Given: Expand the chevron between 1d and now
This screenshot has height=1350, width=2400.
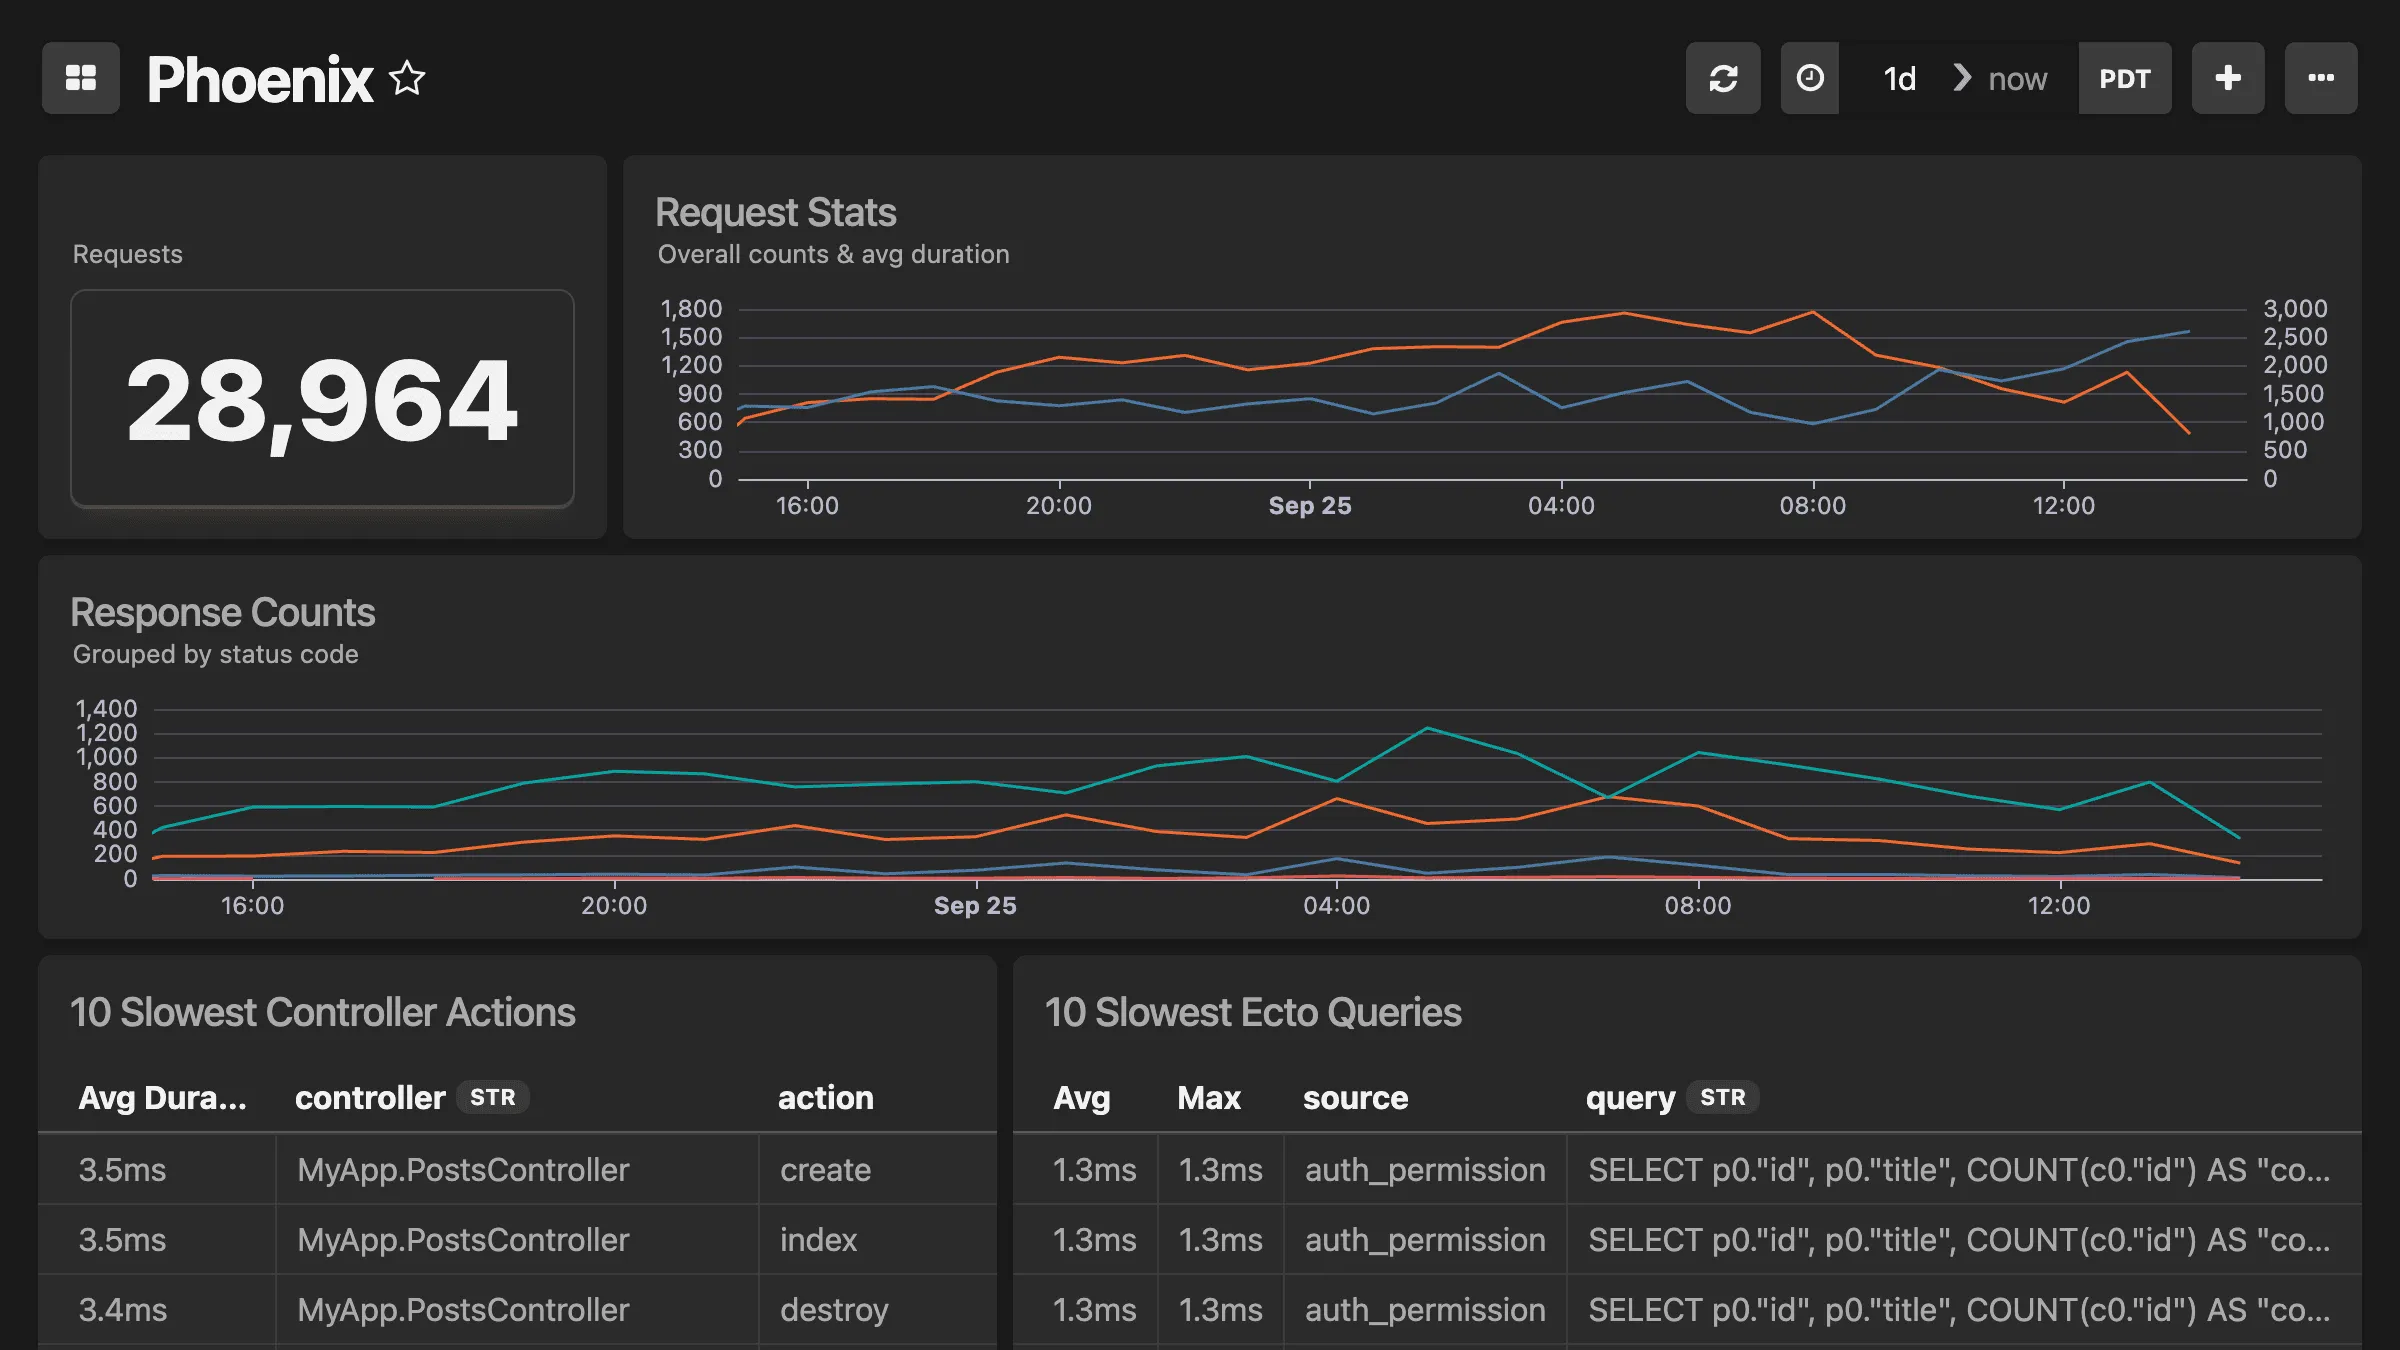Looking at the screenshot, I should (x=1962, y=77).
